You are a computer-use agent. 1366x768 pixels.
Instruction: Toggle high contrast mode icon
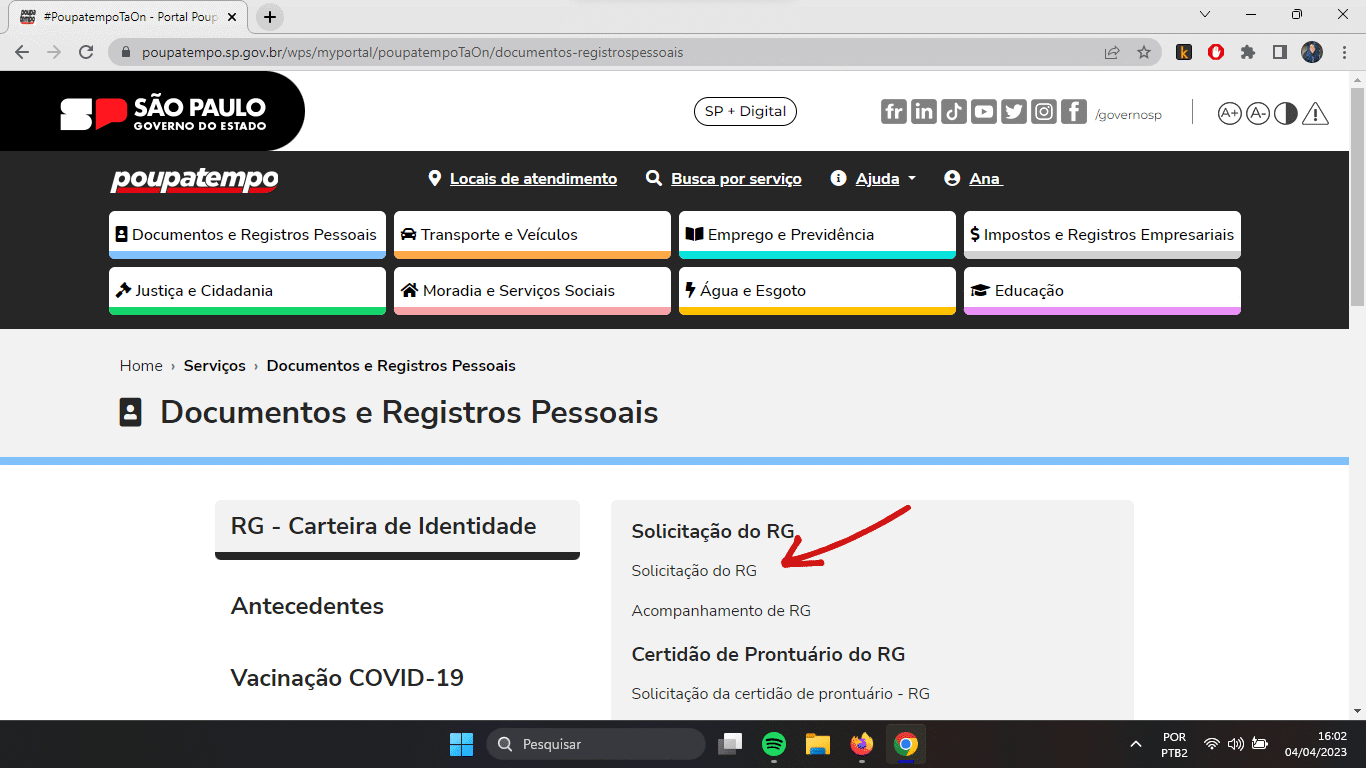(x=1286, y=113)
